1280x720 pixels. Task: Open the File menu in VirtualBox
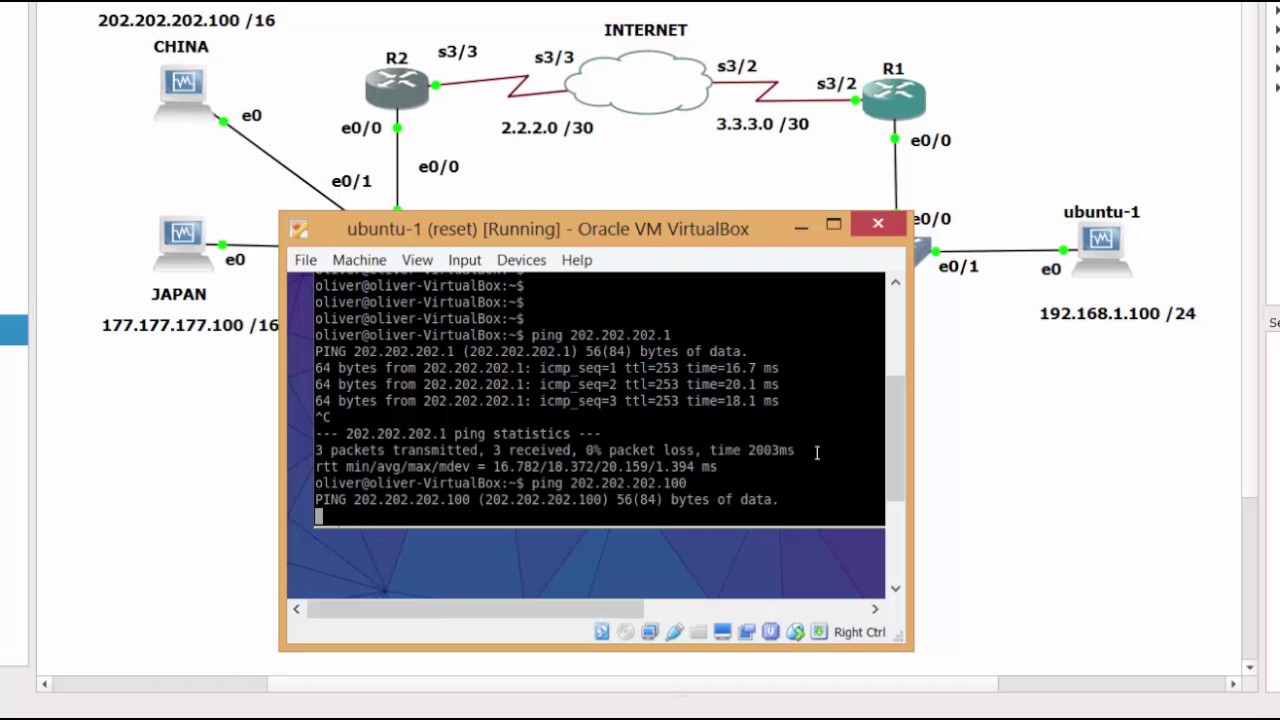point(305,260)
